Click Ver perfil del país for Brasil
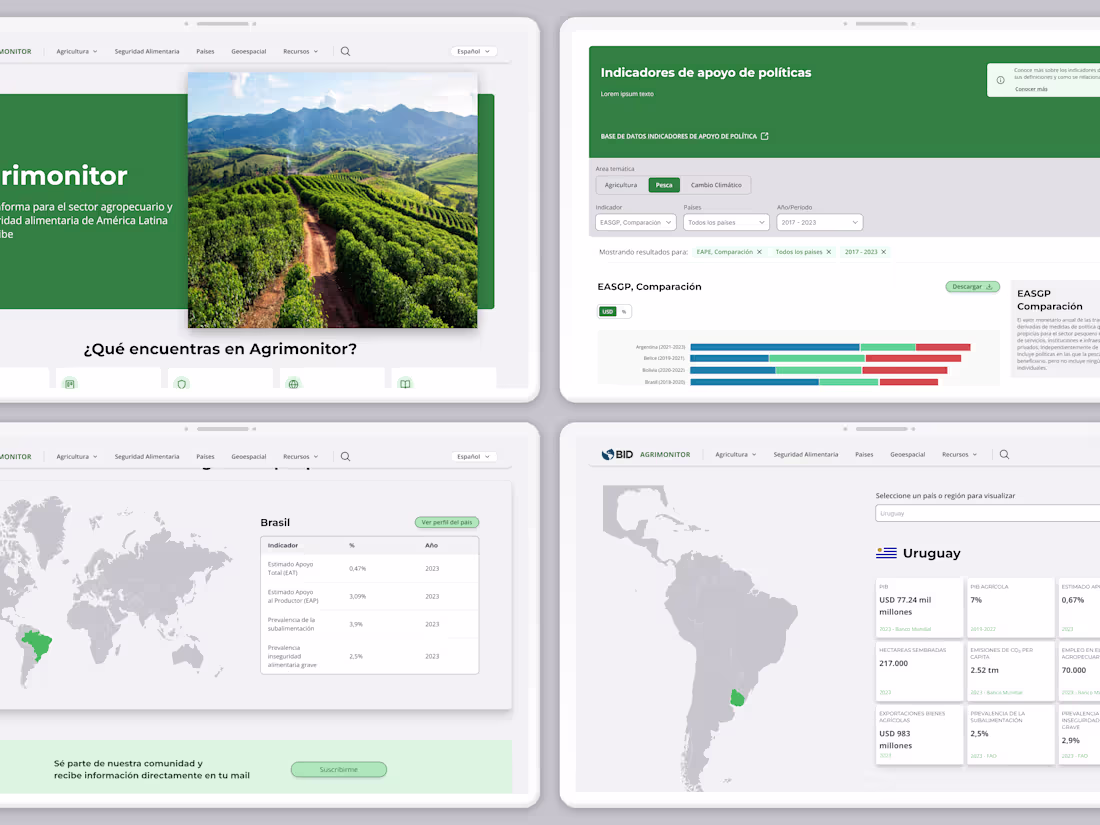 tap(446, 522)
